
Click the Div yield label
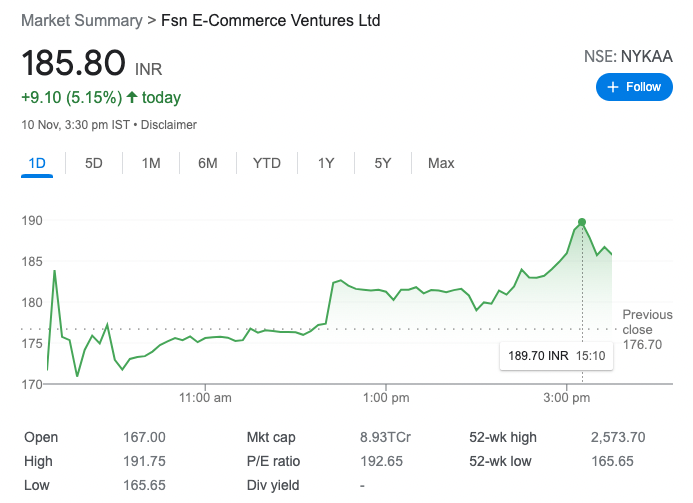point(273,485)
